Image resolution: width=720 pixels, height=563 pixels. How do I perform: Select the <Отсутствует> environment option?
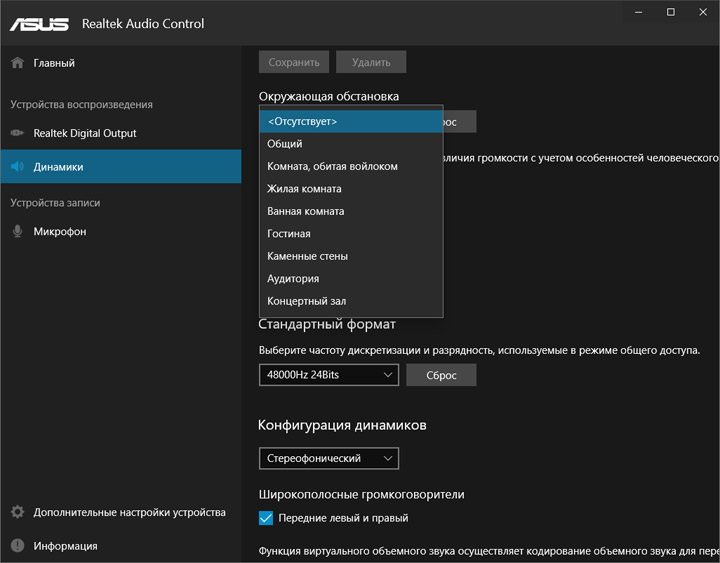pos(350,121)
